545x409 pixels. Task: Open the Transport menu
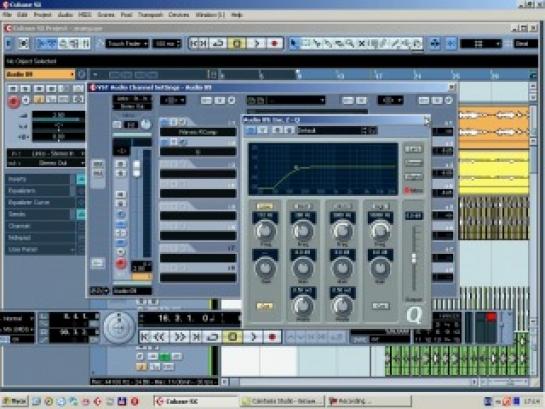pos(150,15)
